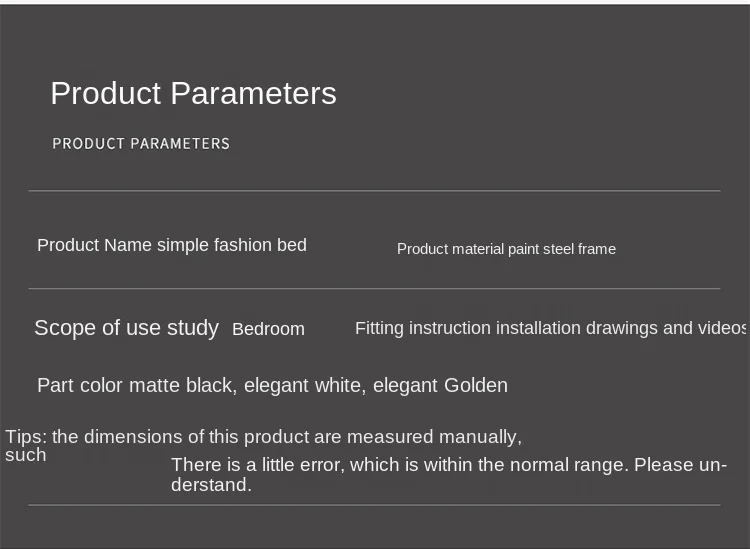Click the "Product material" label
The width and height of the screenshot is (750, 549).
point(450,249)
